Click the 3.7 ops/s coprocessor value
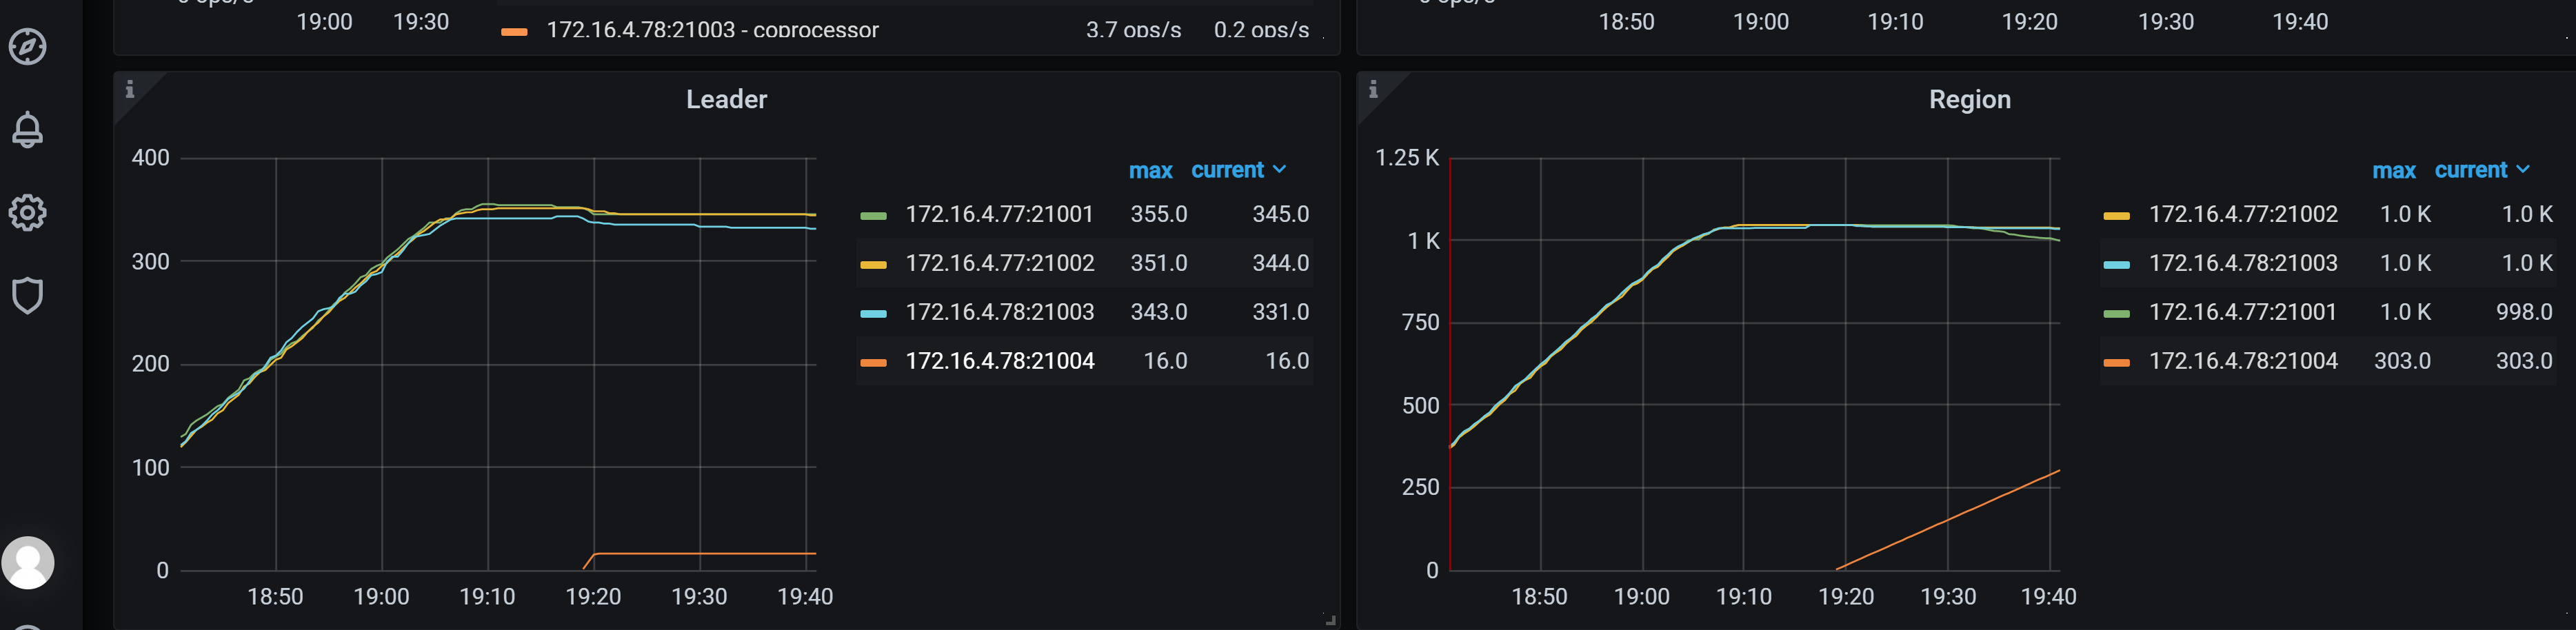2576x630 pixels. point(1133,29)
